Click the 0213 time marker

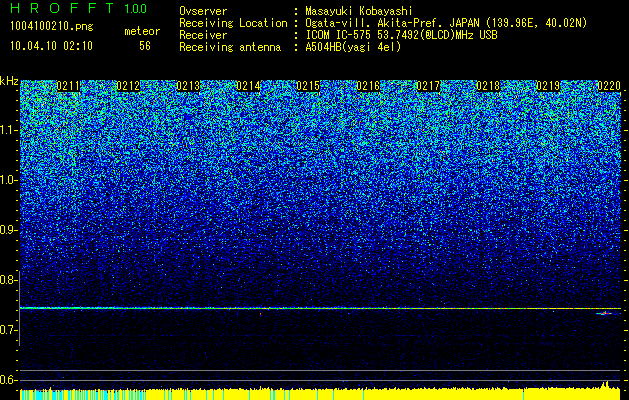188,86
